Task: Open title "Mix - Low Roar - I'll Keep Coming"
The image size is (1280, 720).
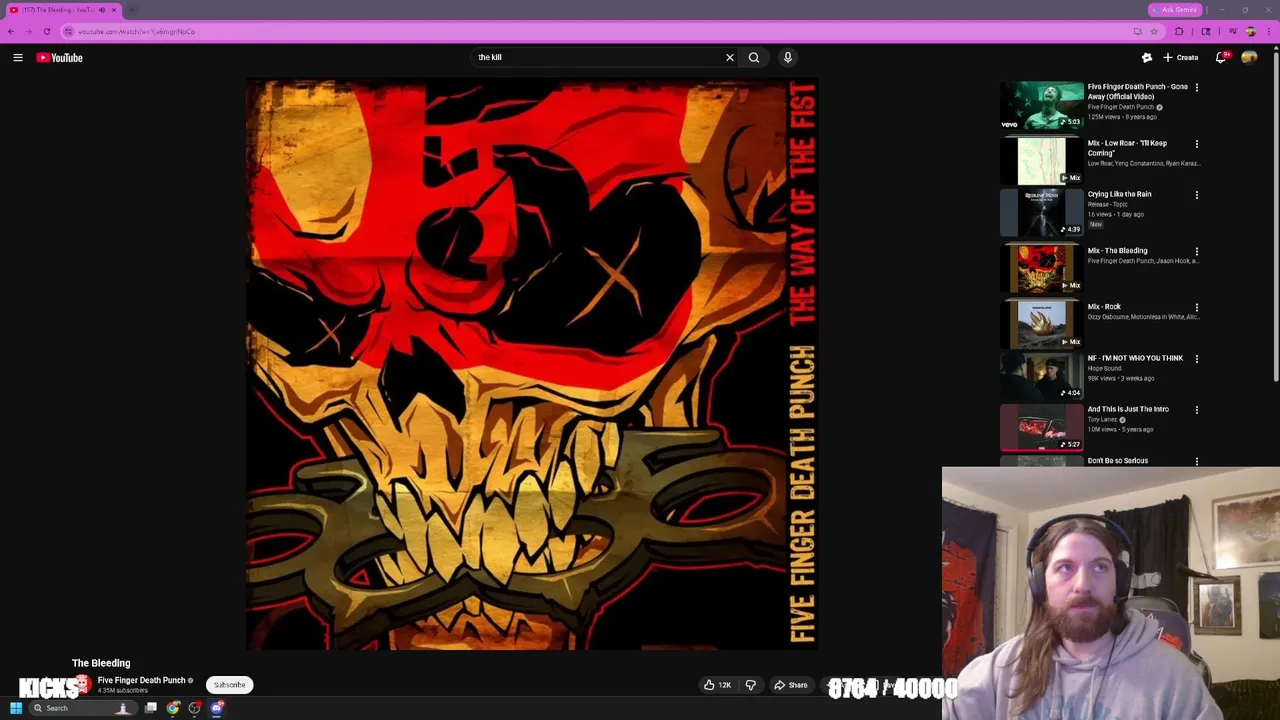Action: point(1127,148)
